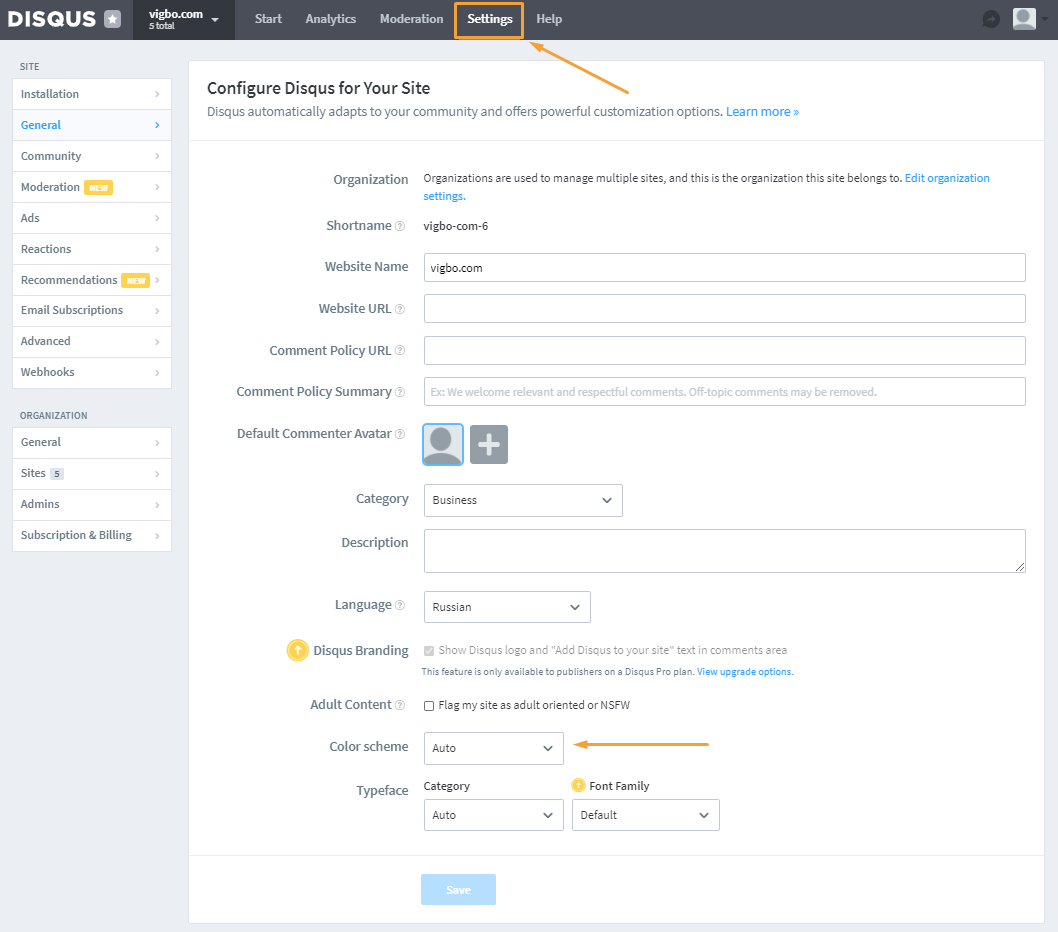
Task: Open Sites list in Organization section
Action: [x=92, y=473]
